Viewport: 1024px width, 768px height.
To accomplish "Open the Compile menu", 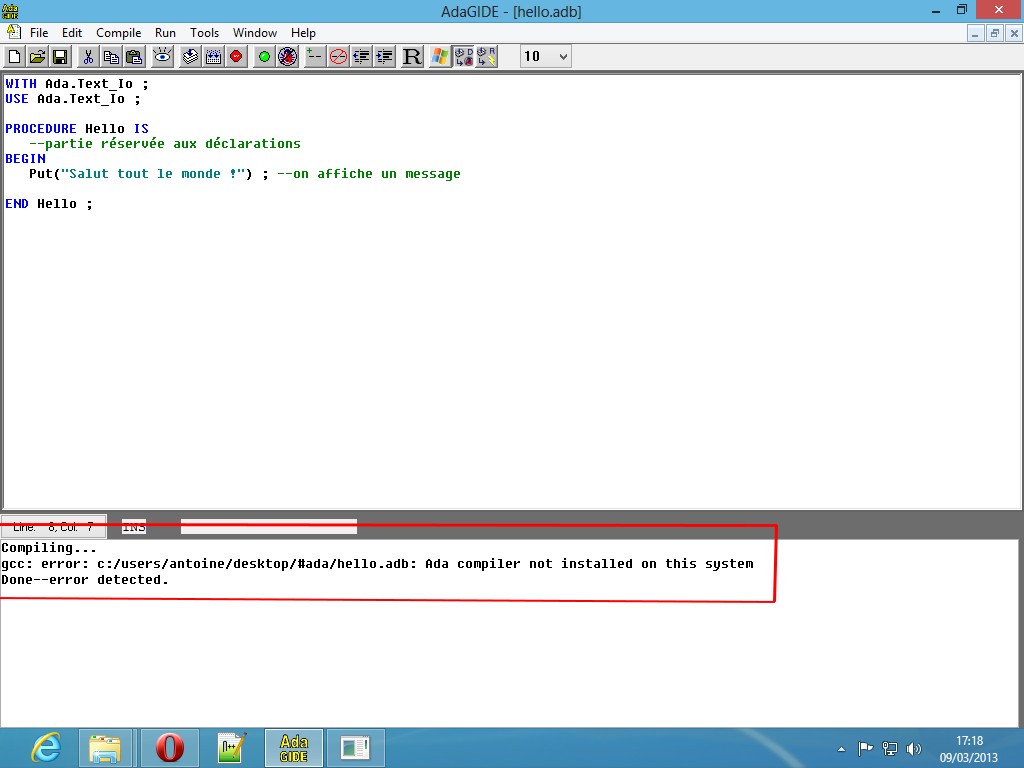I will [x=118, y=33].
